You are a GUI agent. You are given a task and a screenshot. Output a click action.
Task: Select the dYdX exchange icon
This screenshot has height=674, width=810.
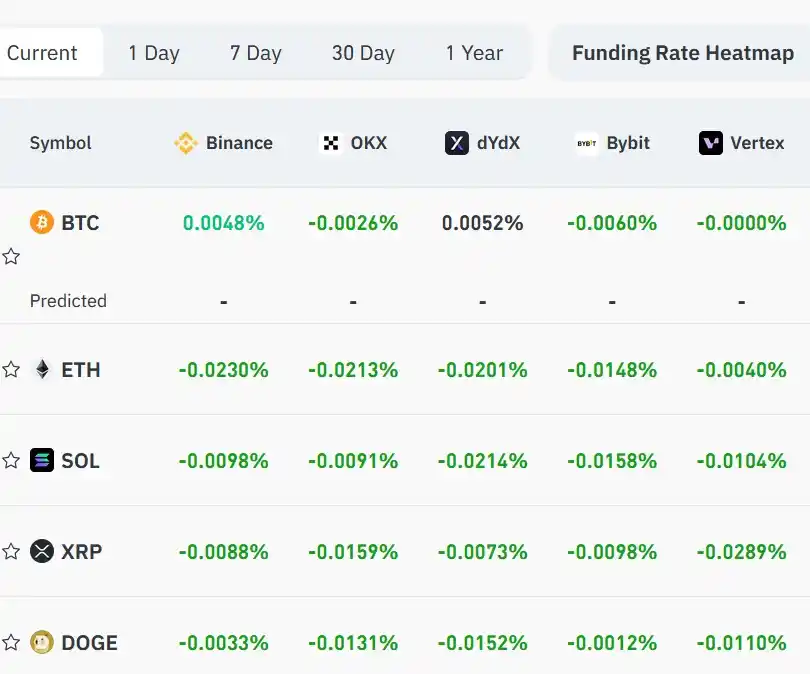pos(457,143)
